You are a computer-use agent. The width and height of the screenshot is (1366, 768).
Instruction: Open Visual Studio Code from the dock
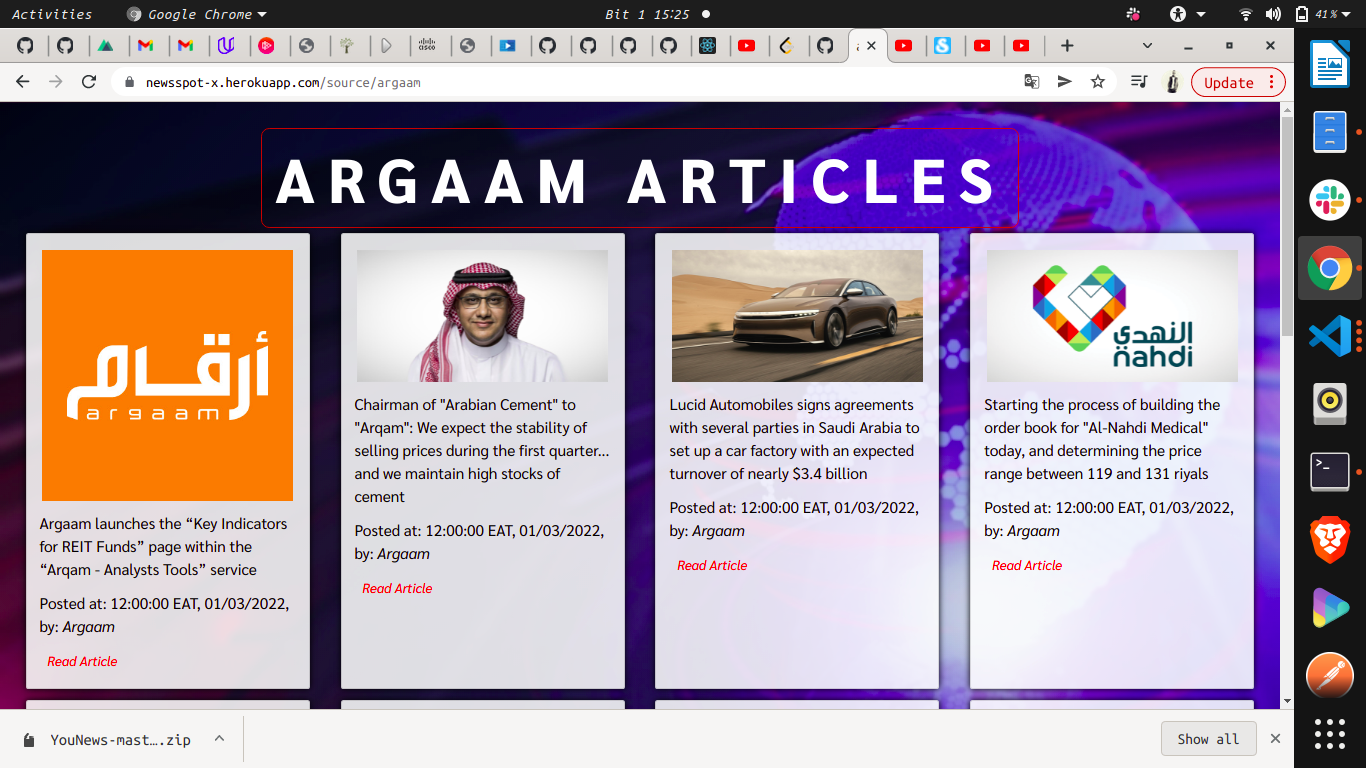tap(1330, 335)
